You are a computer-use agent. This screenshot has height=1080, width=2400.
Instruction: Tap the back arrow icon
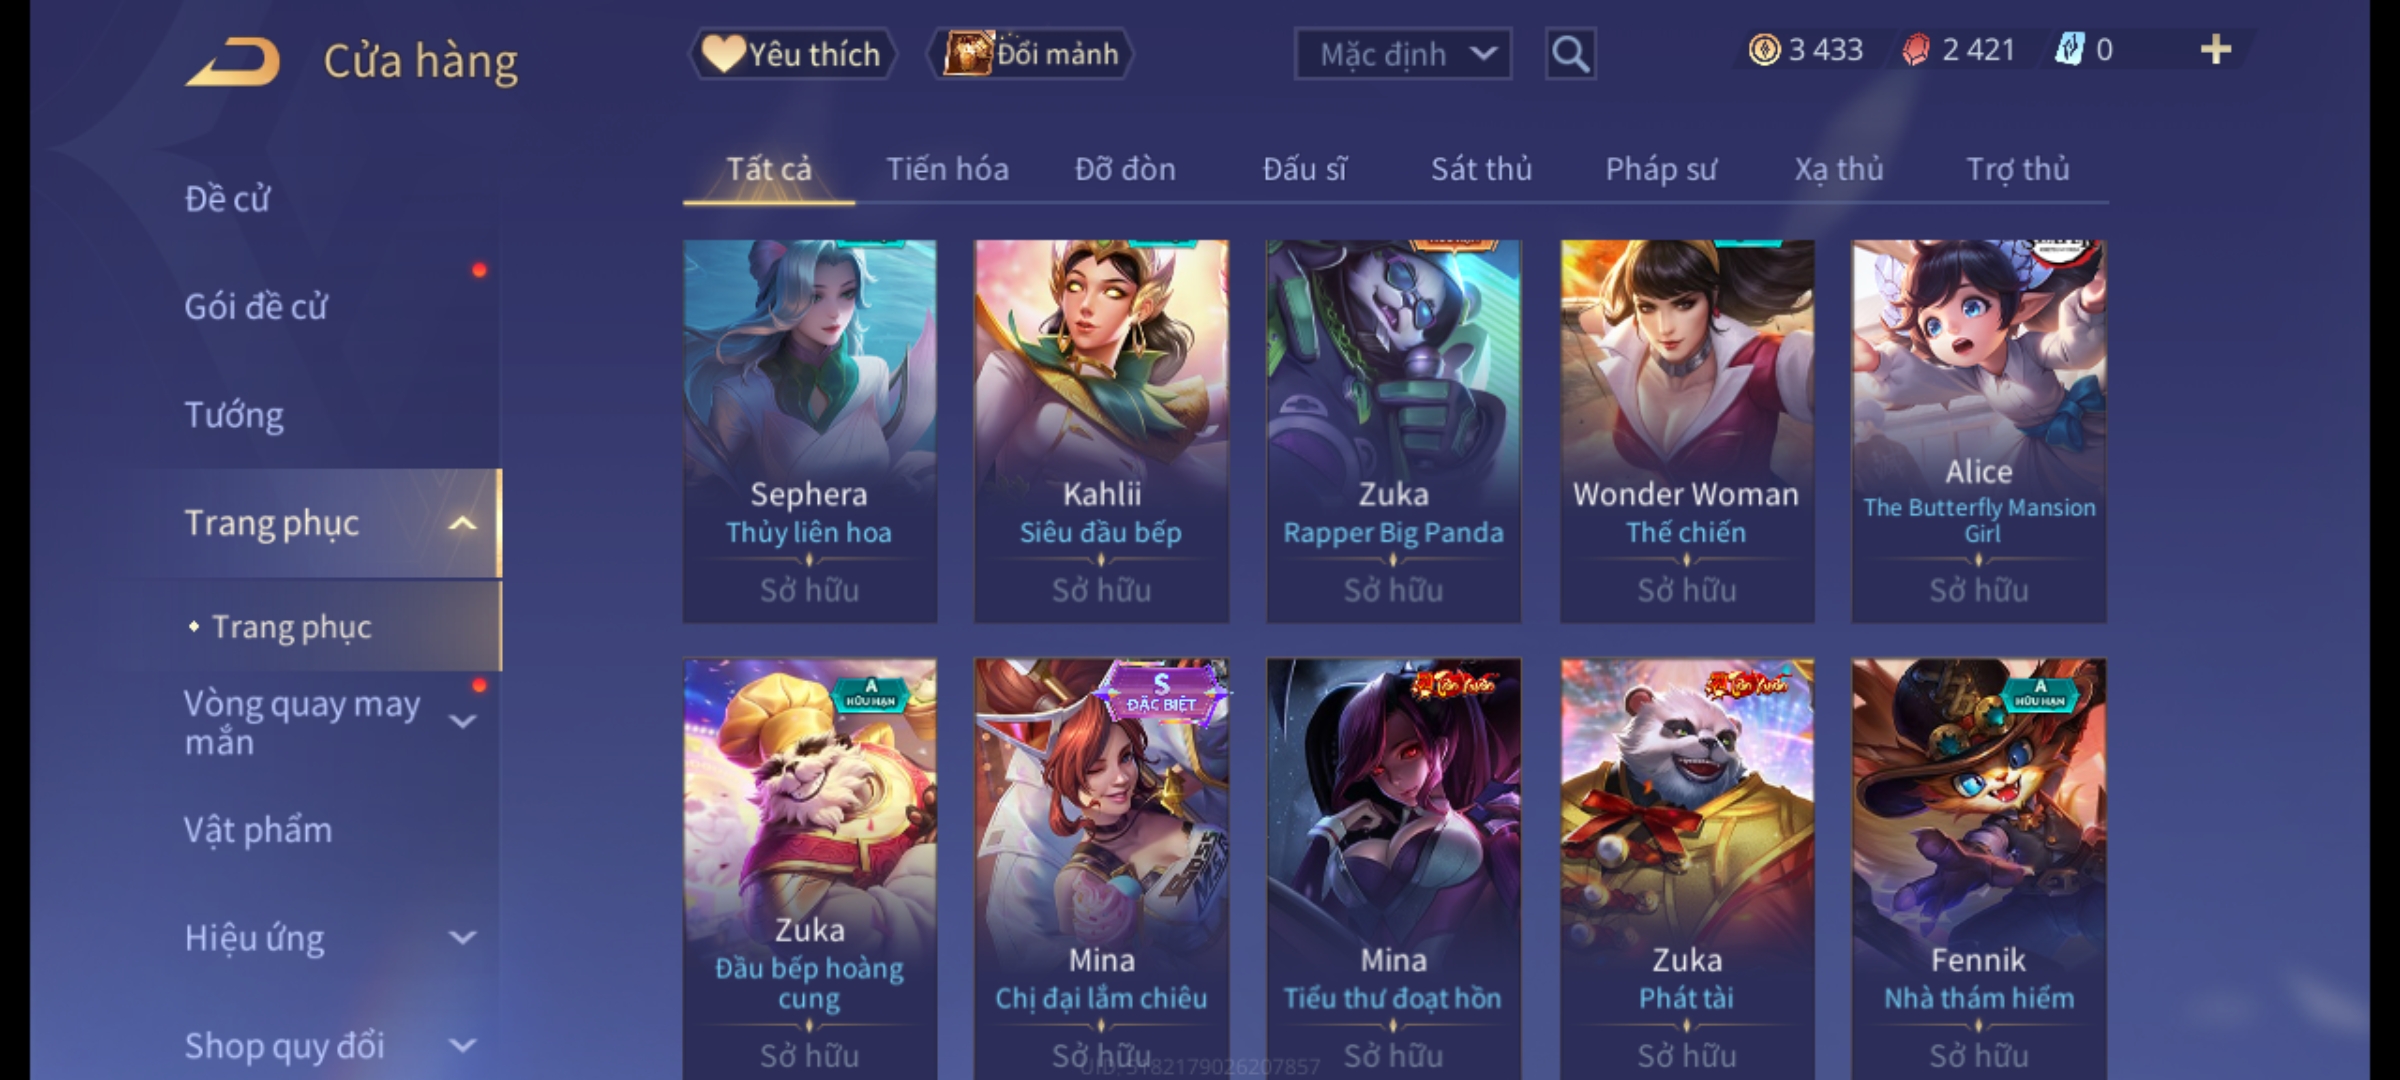point(232,62)
